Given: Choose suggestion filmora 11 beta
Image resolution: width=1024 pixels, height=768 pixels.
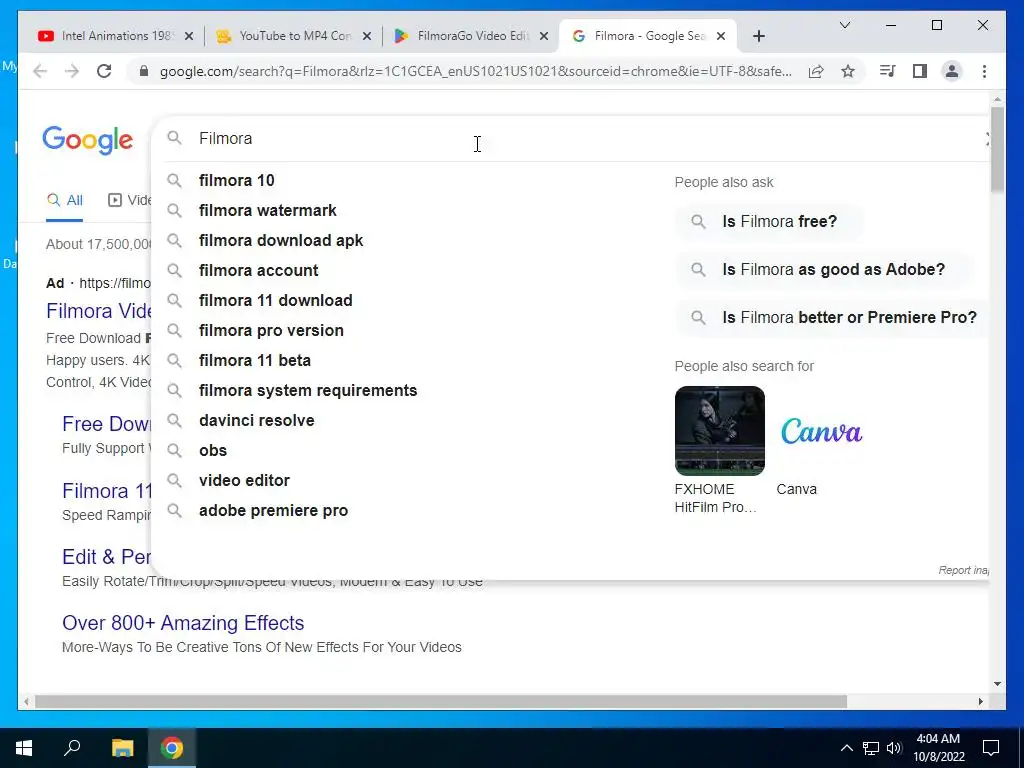Looking at the screenshot, I should 255,360.
